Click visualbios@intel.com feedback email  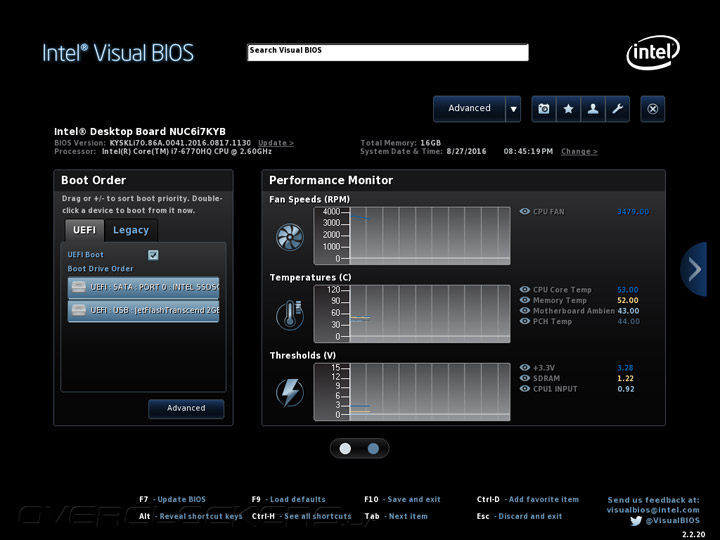pos(653,510)
